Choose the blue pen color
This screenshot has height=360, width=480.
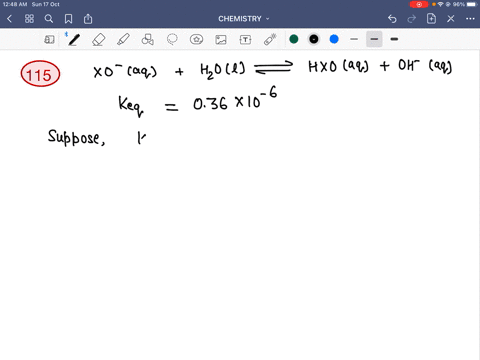(334, 39)
